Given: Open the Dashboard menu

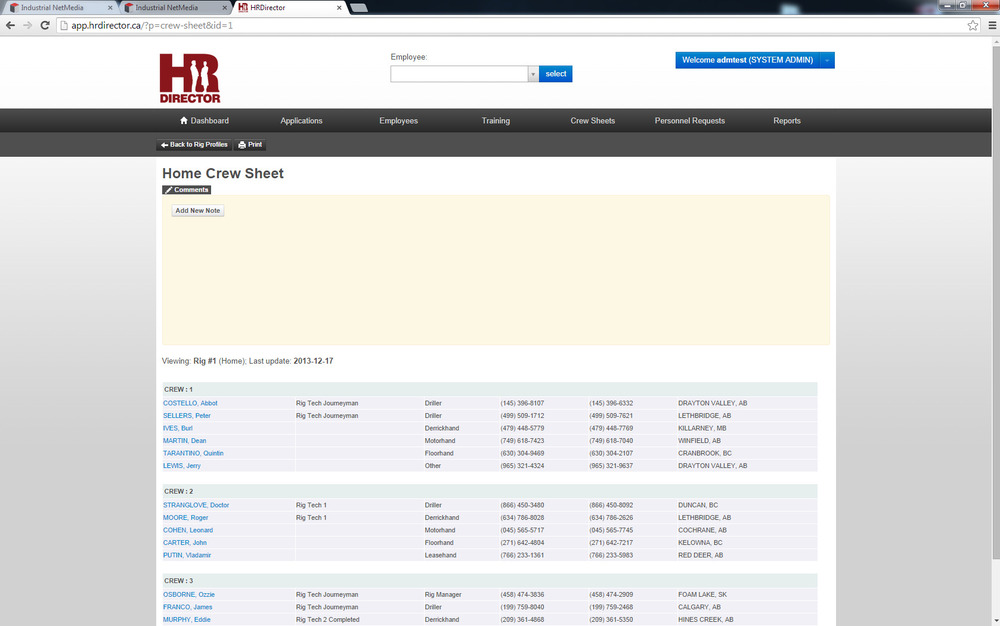Looking at the screenshot, I should (204, 120).
